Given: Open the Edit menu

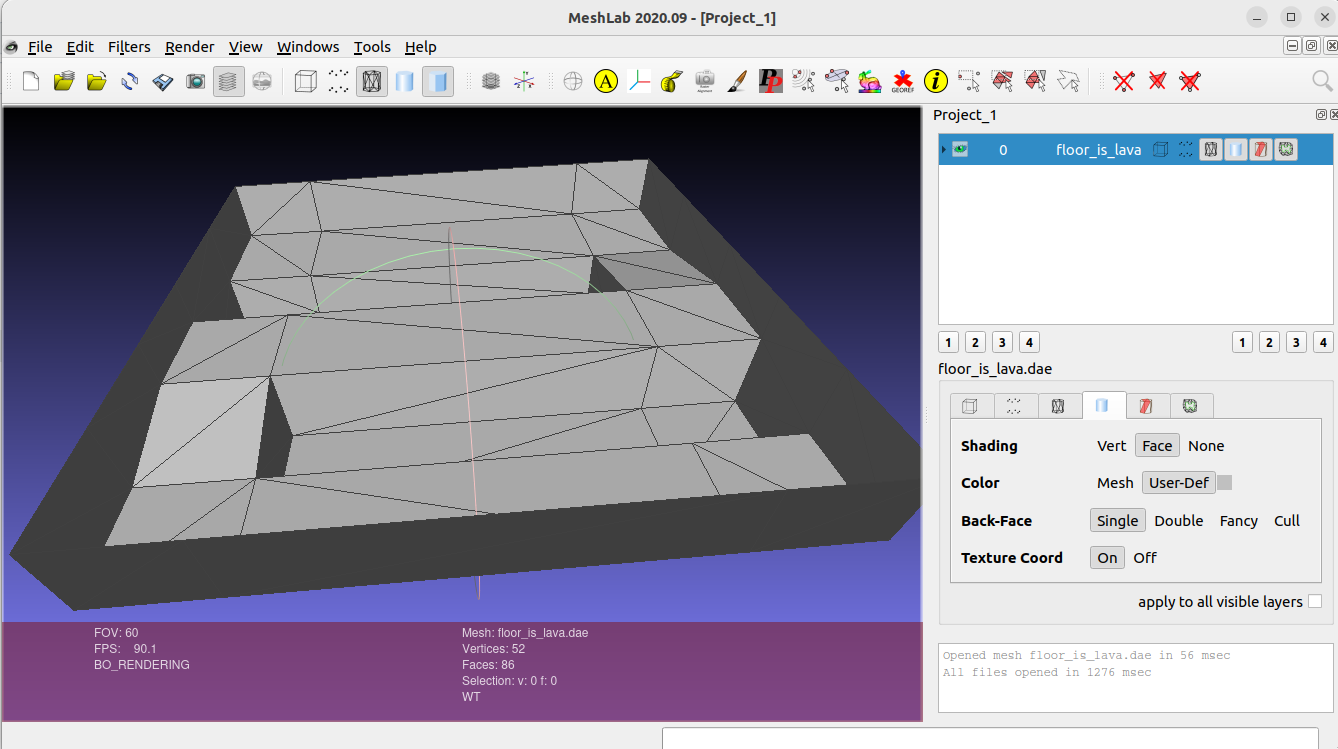Looking at the screenshot, I should click(80, 47).
